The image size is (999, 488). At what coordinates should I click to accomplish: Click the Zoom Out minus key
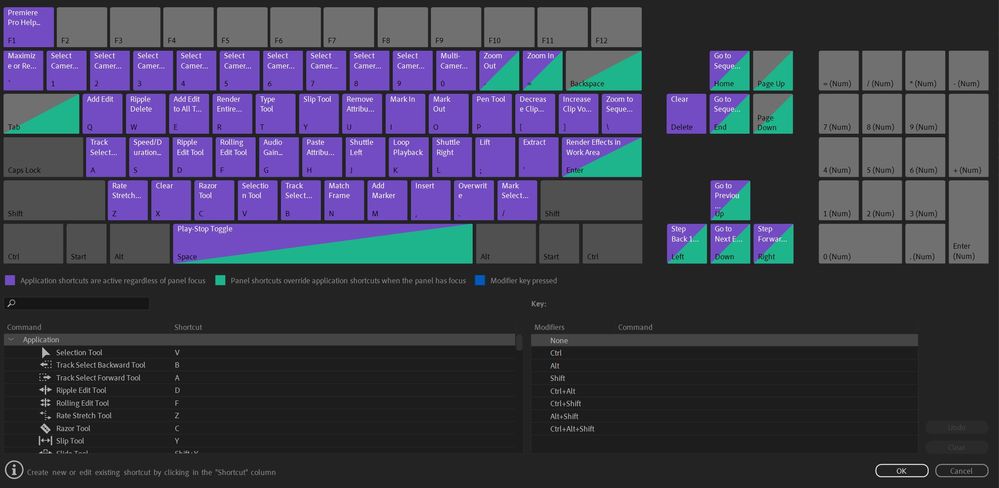click(499, 70)
